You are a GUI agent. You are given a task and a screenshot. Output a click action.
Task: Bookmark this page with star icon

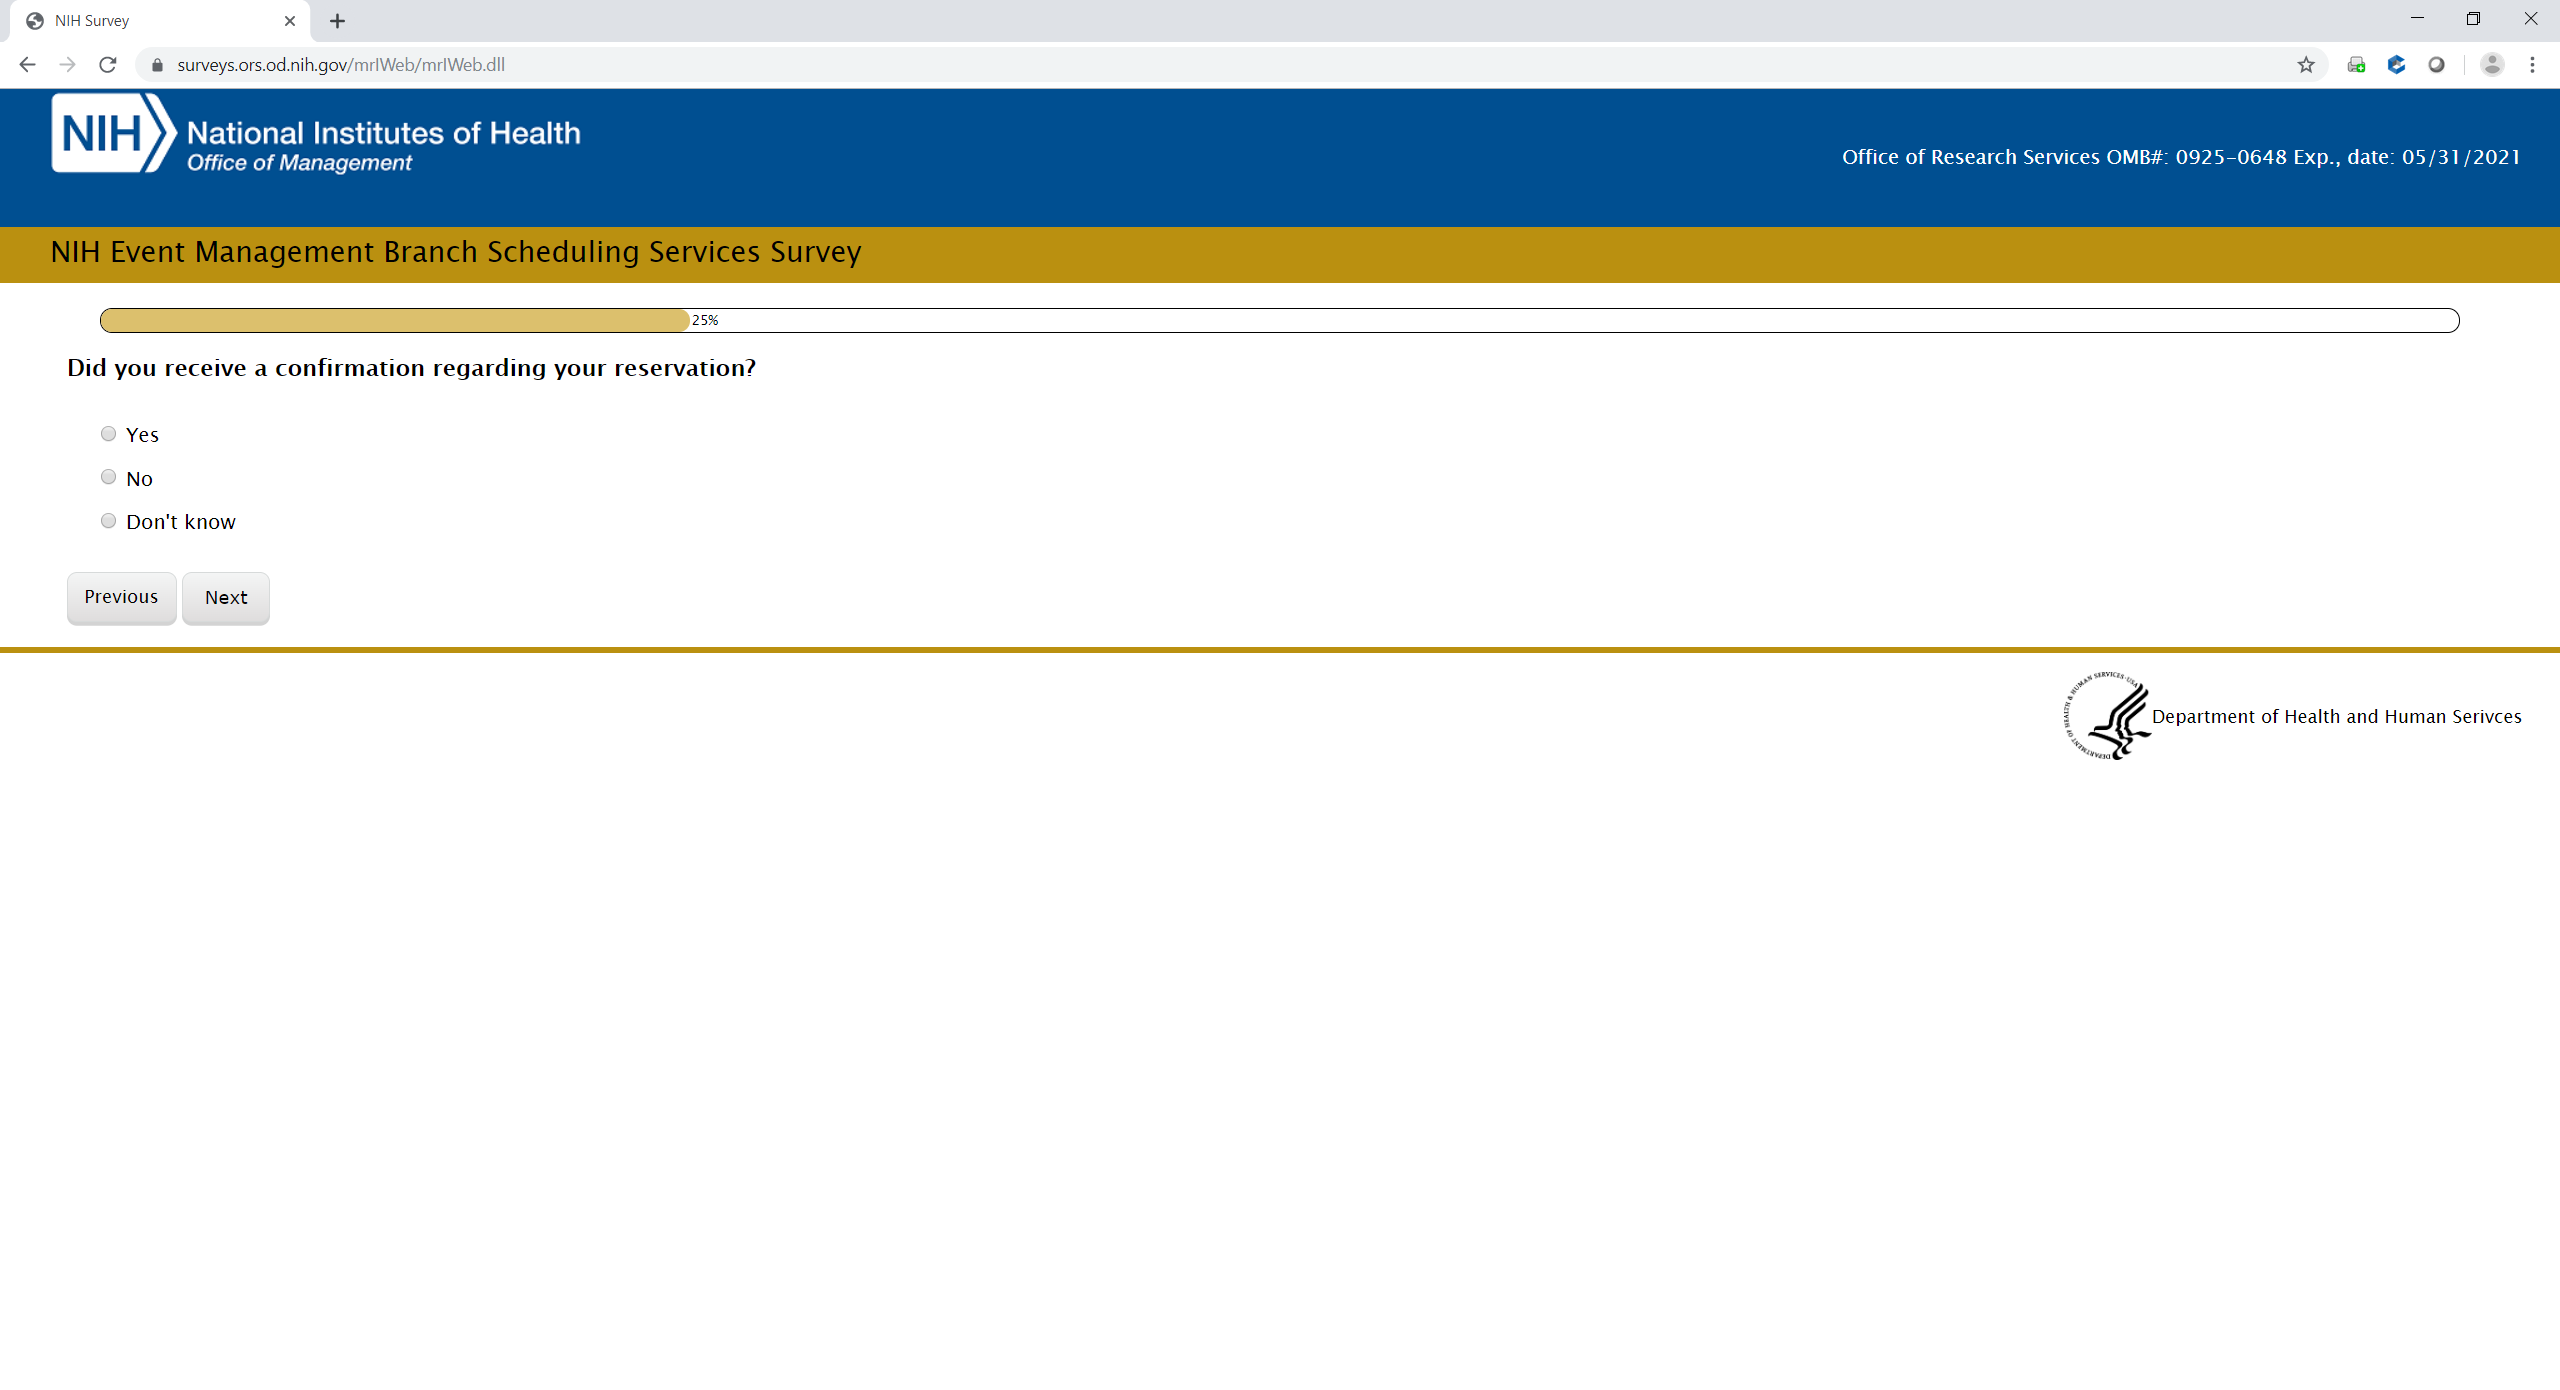pyautogui.click(x=2306, y=65)
